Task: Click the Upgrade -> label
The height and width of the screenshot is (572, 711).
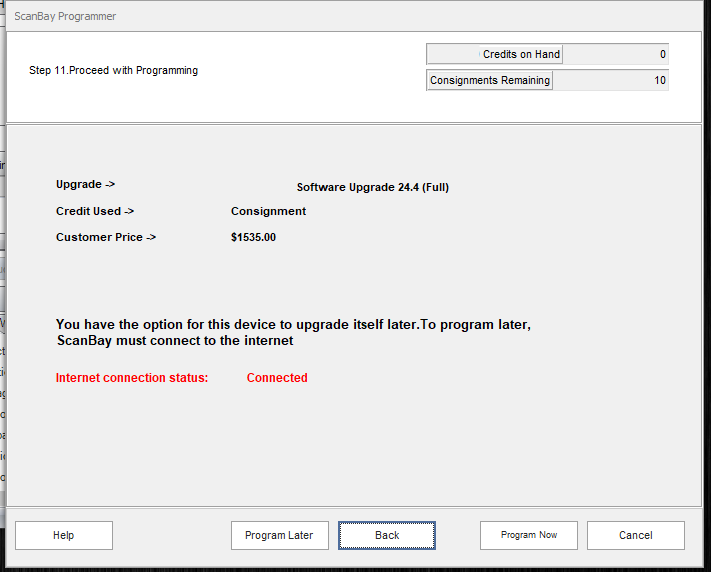Action: click(x=86, y=185)
